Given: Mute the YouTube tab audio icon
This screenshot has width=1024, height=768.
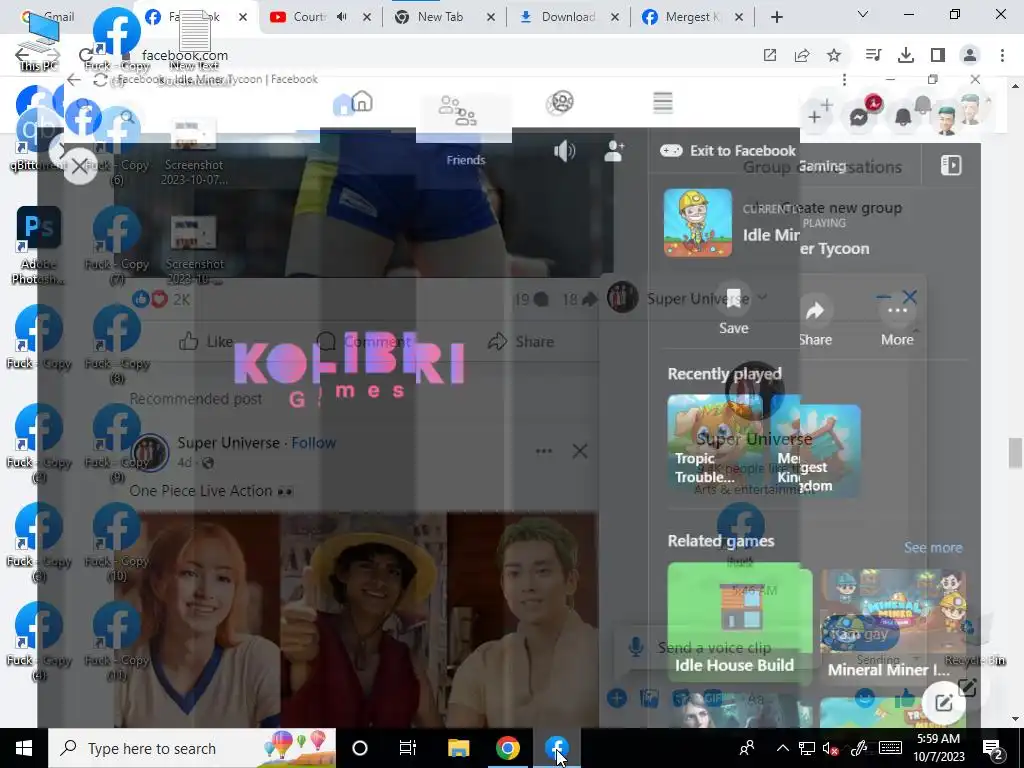Looking at the screenshot, I should point(342,17).
